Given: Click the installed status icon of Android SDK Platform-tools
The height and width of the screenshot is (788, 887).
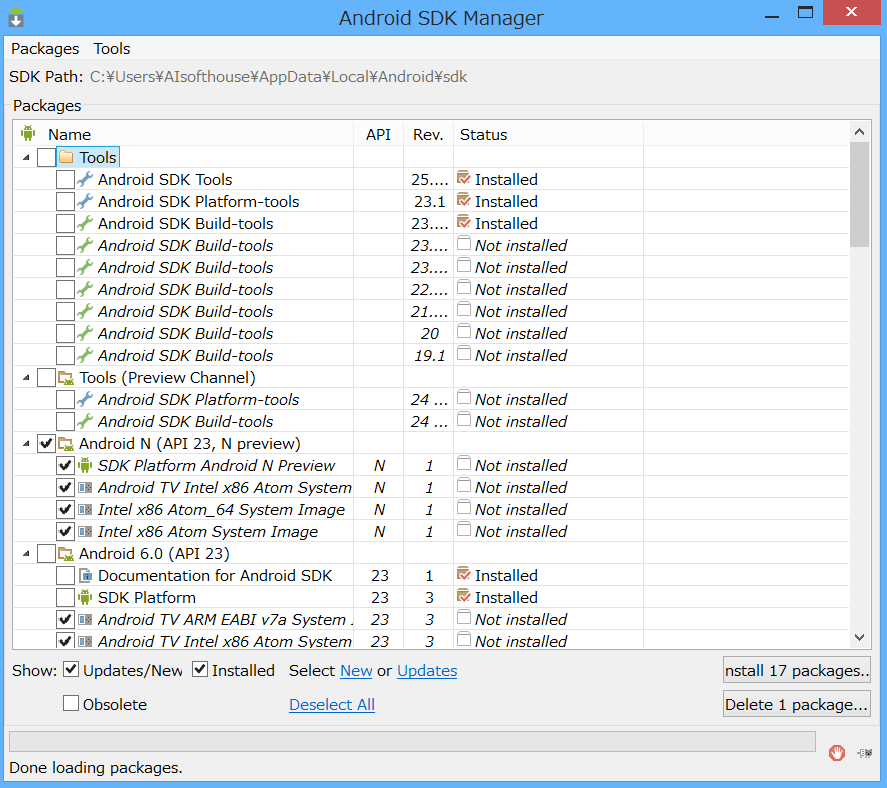Looking at the screenshot, I should click(464, 200).
